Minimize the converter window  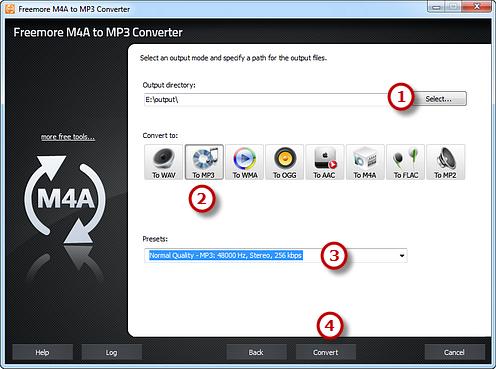point(436,7)
